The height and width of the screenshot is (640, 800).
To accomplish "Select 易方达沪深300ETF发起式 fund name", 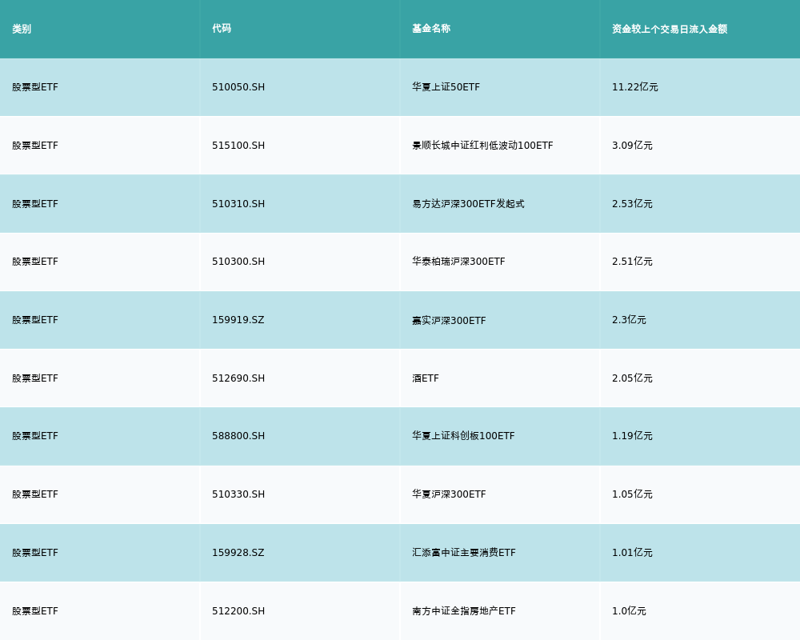I will pyautogui.click(x=468, y=204).
